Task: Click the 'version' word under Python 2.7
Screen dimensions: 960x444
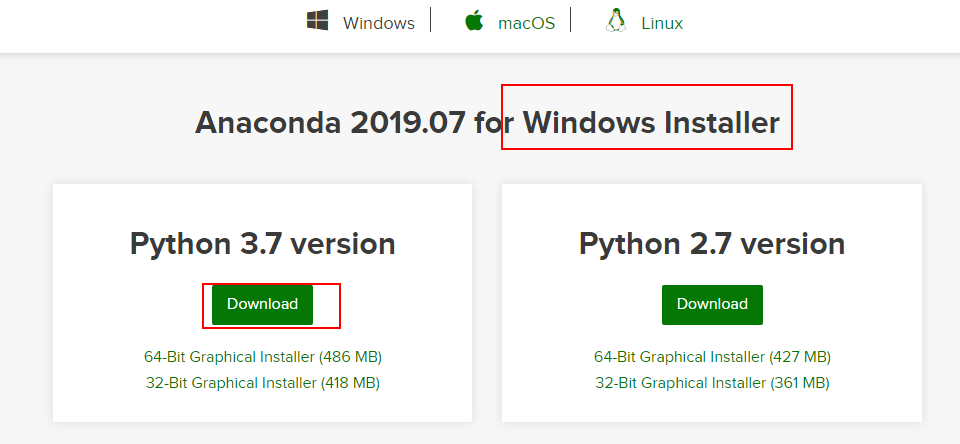Action: (793, 244)
